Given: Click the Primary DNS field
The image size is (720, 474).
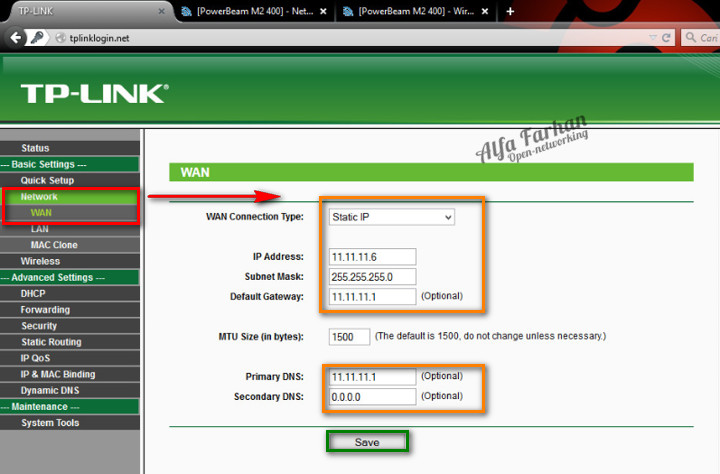Looking at the screenshot, I should (372, 377).
